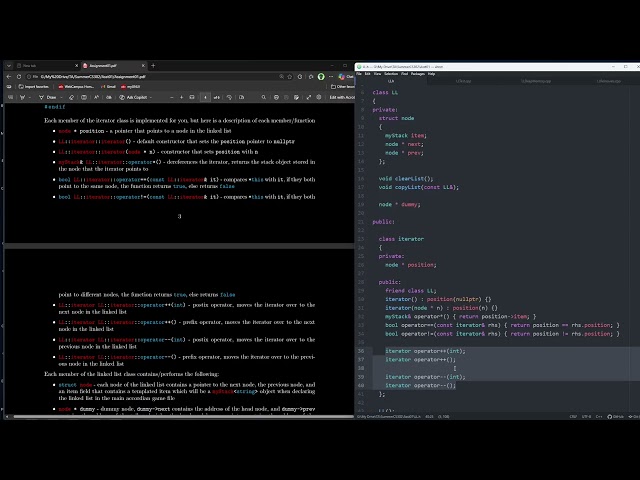Open Atom Edit menu

(x=367, y=74)
